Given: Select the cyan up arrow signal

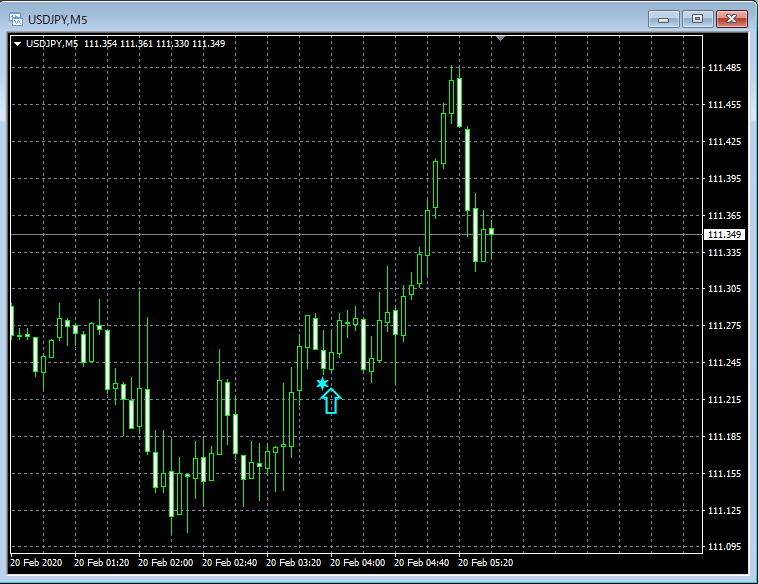Looking at the screenshot, I should [x=331, y=401].
